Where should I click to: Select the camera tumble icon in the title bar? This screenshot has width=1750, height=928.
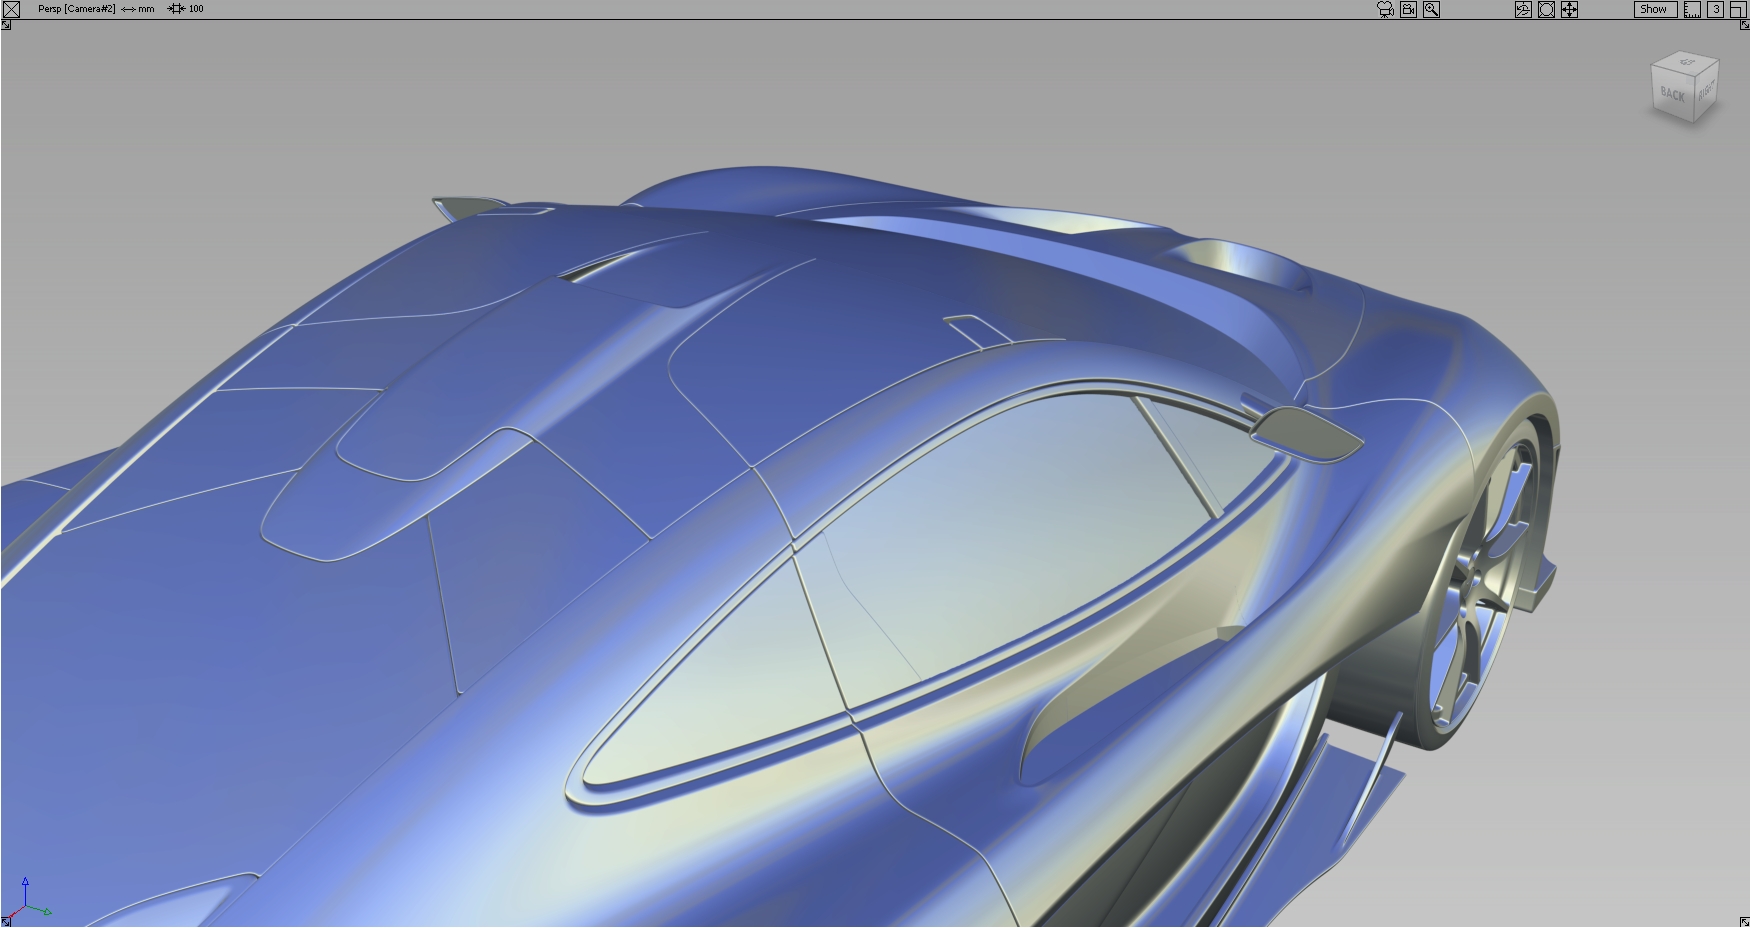point(1385,9)
